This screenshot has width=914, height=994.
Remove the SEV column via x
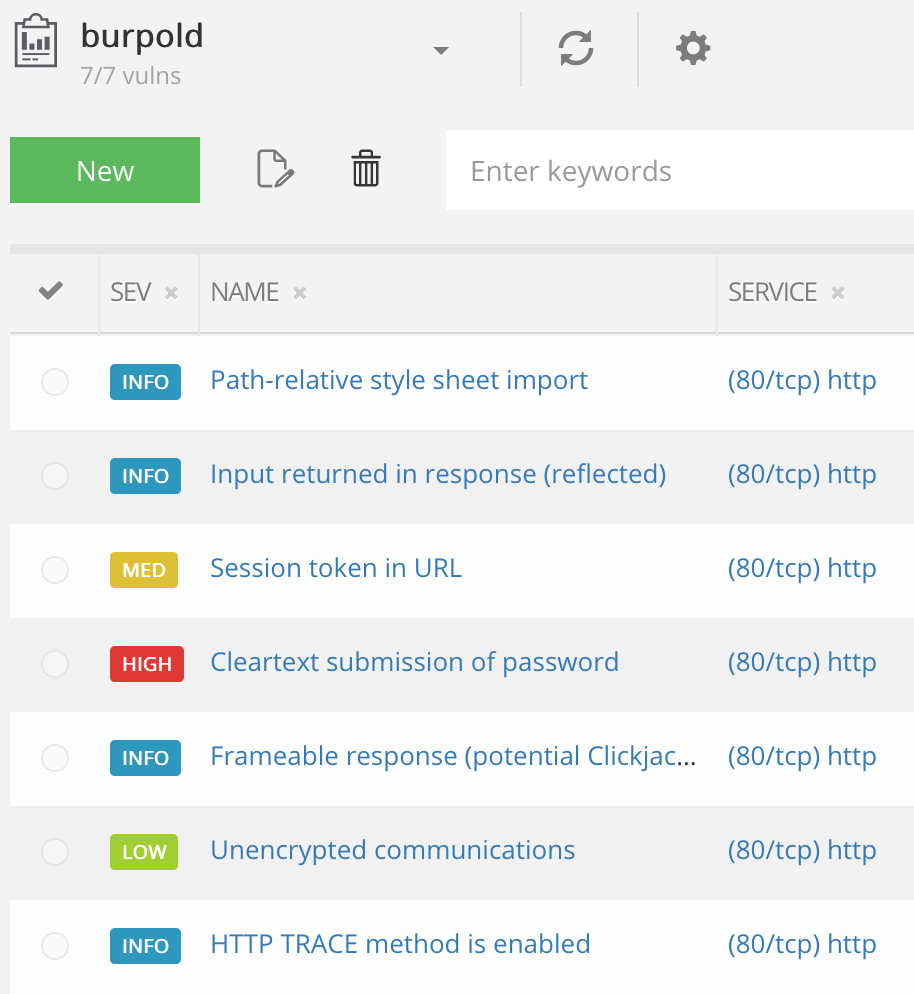(171, 293)
